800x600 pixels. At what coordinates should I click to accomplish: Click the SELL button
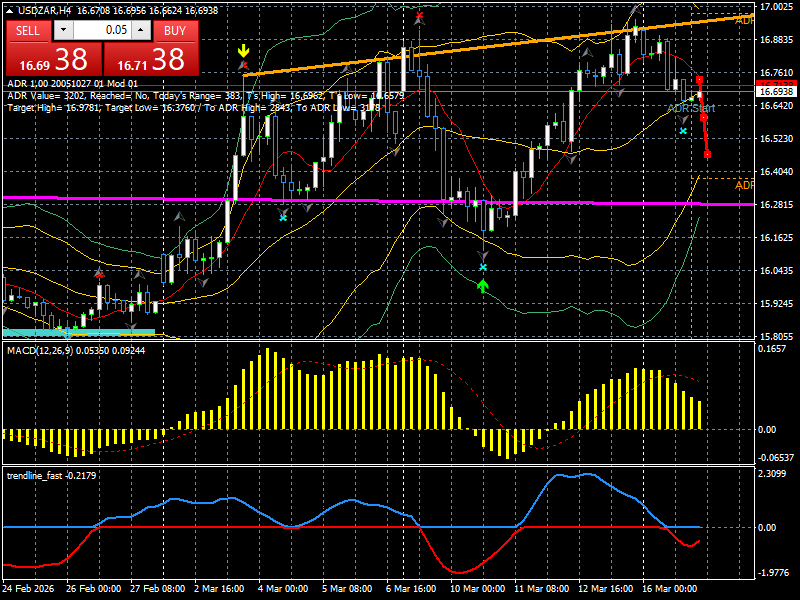pos(29,31)
